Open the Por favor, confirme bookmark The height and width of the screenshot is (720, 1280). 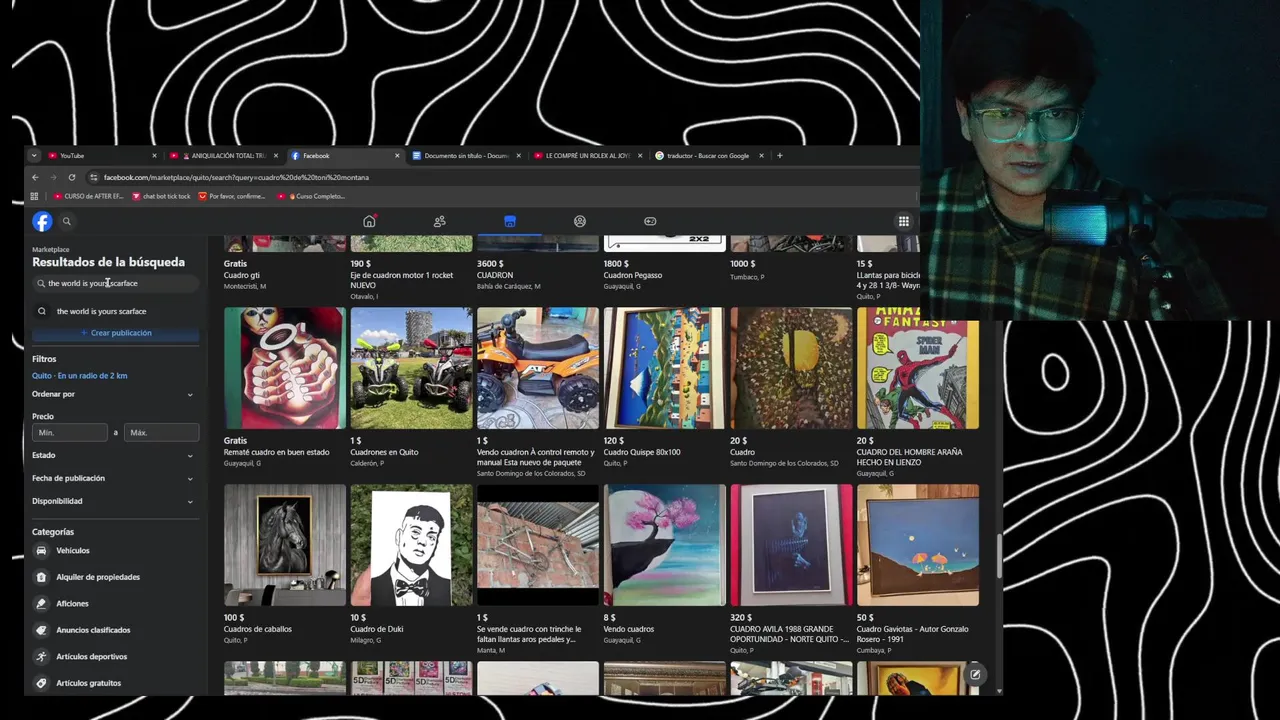232,196
